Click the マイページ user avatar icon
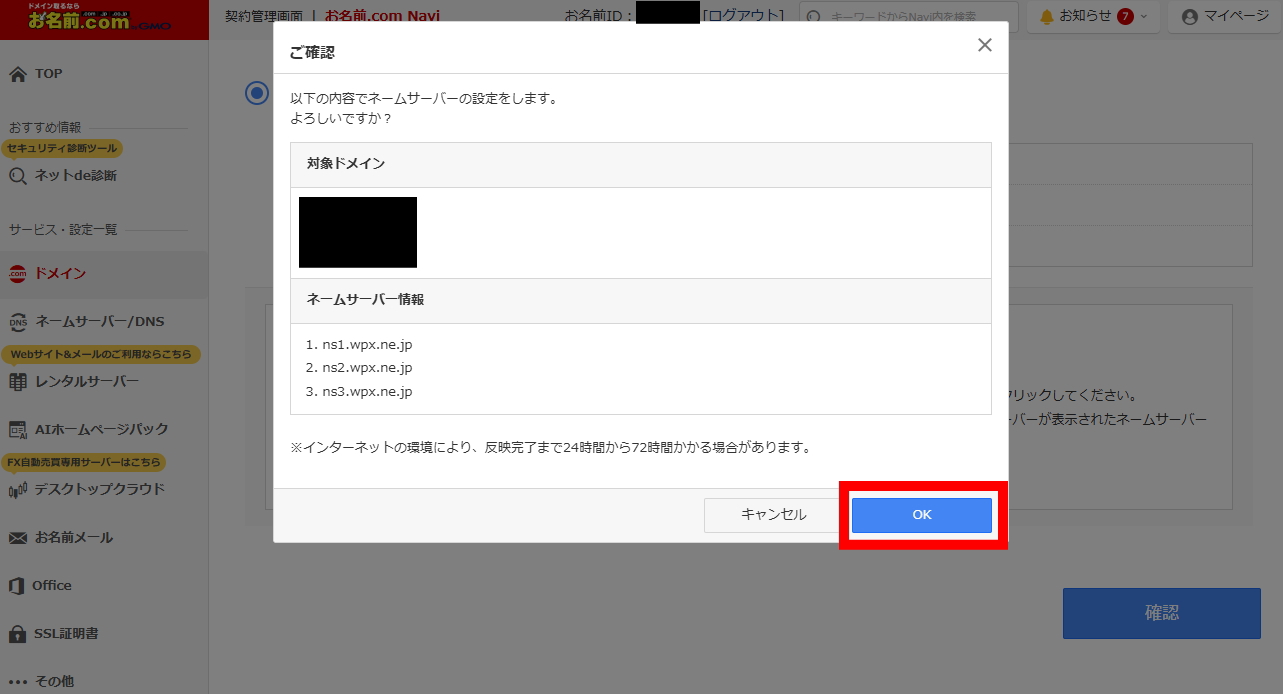The height and width of the screenshot is (694, 1283). click(1189, 17)
